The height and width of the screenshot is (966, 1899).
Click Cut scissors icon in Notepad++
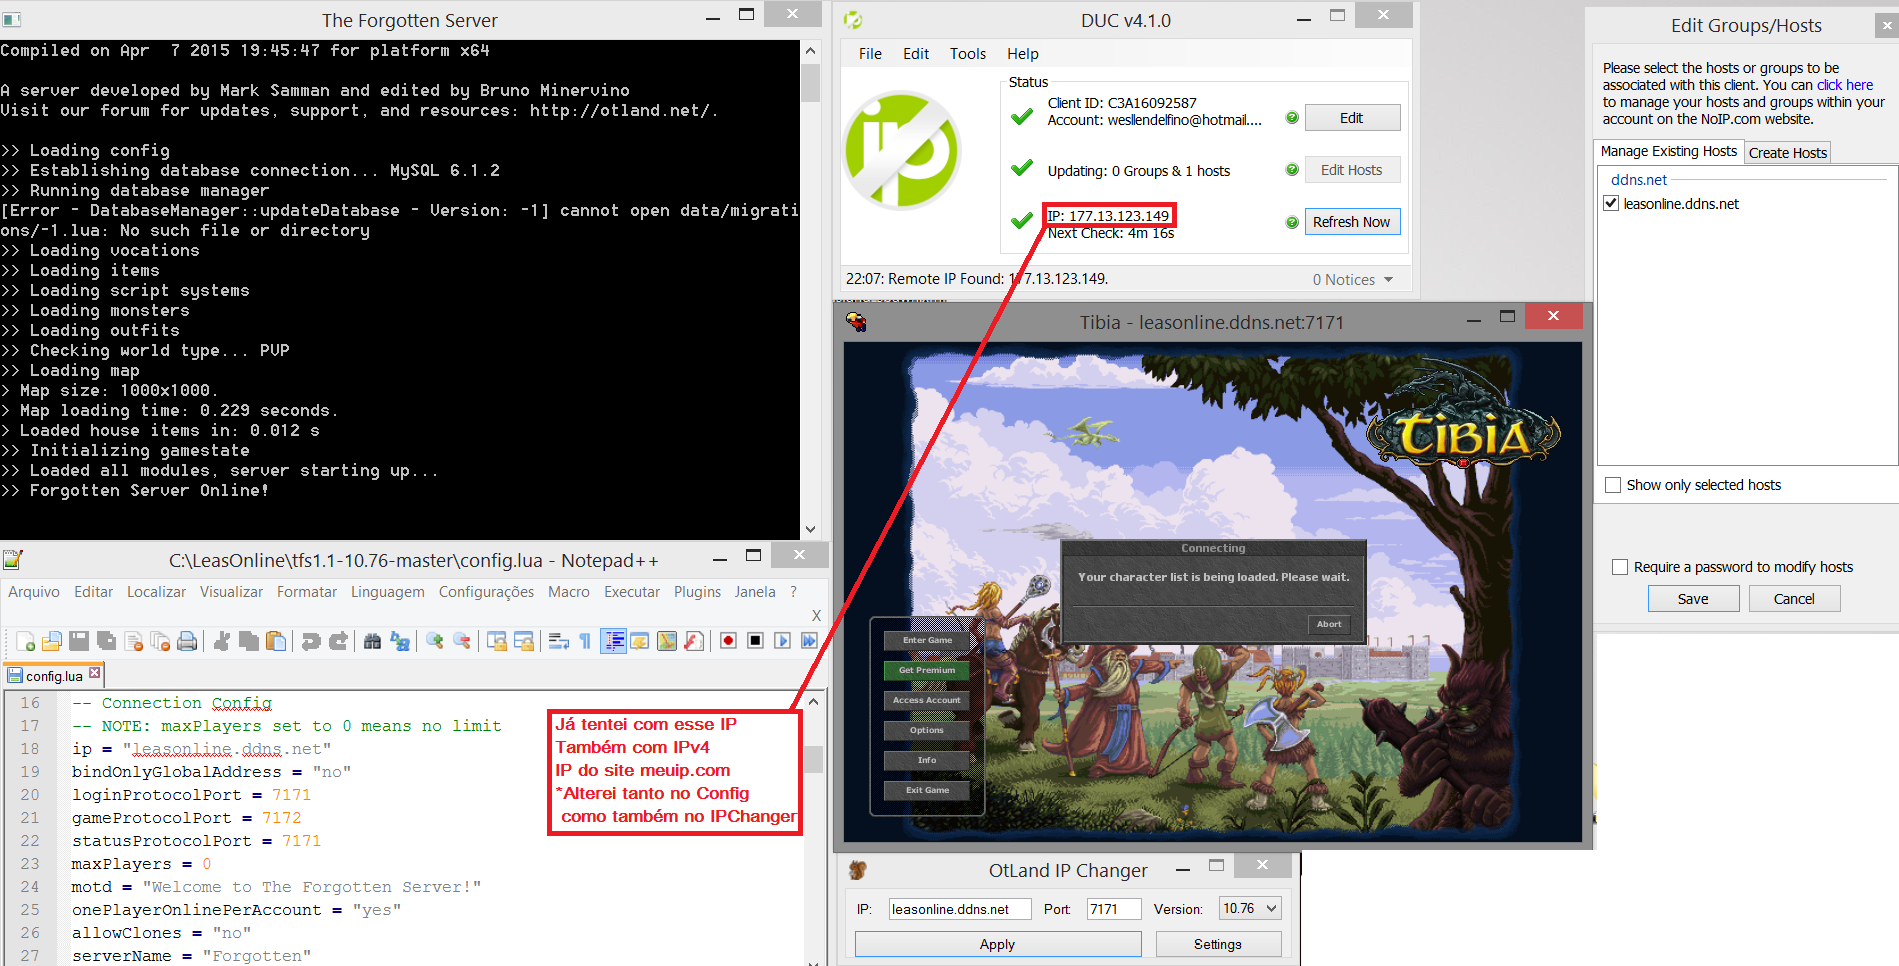[x=222, y=641]
